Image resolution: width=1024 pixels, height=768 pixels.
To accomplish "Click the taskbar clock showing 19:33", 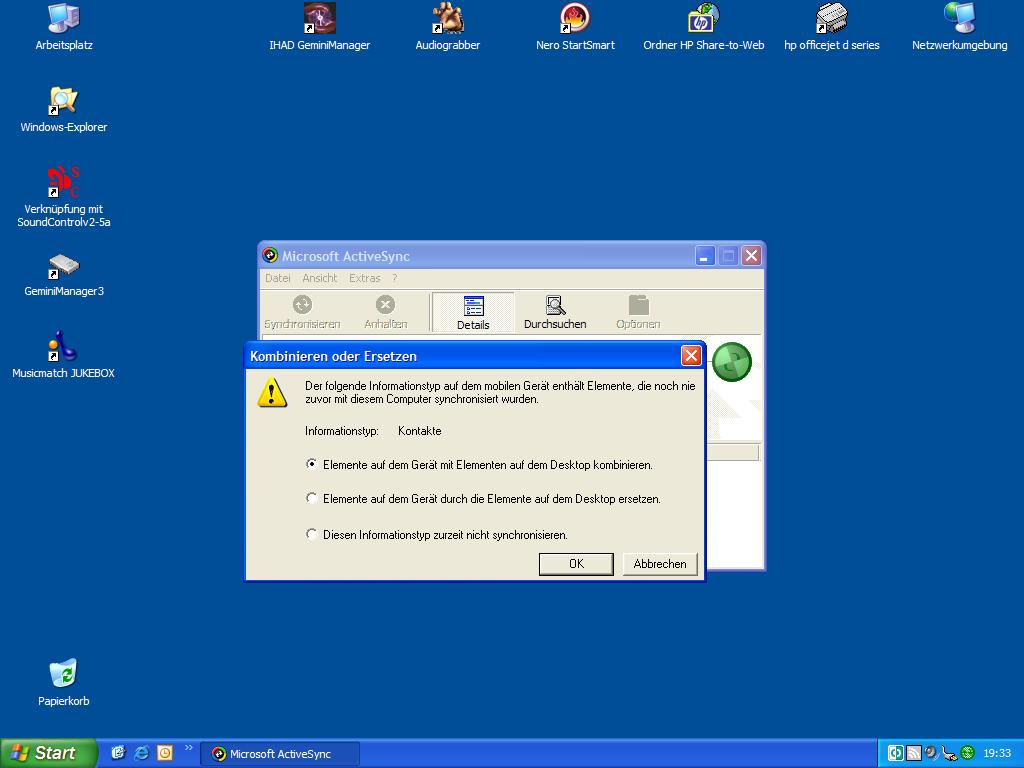I will [x=997, y=753].
